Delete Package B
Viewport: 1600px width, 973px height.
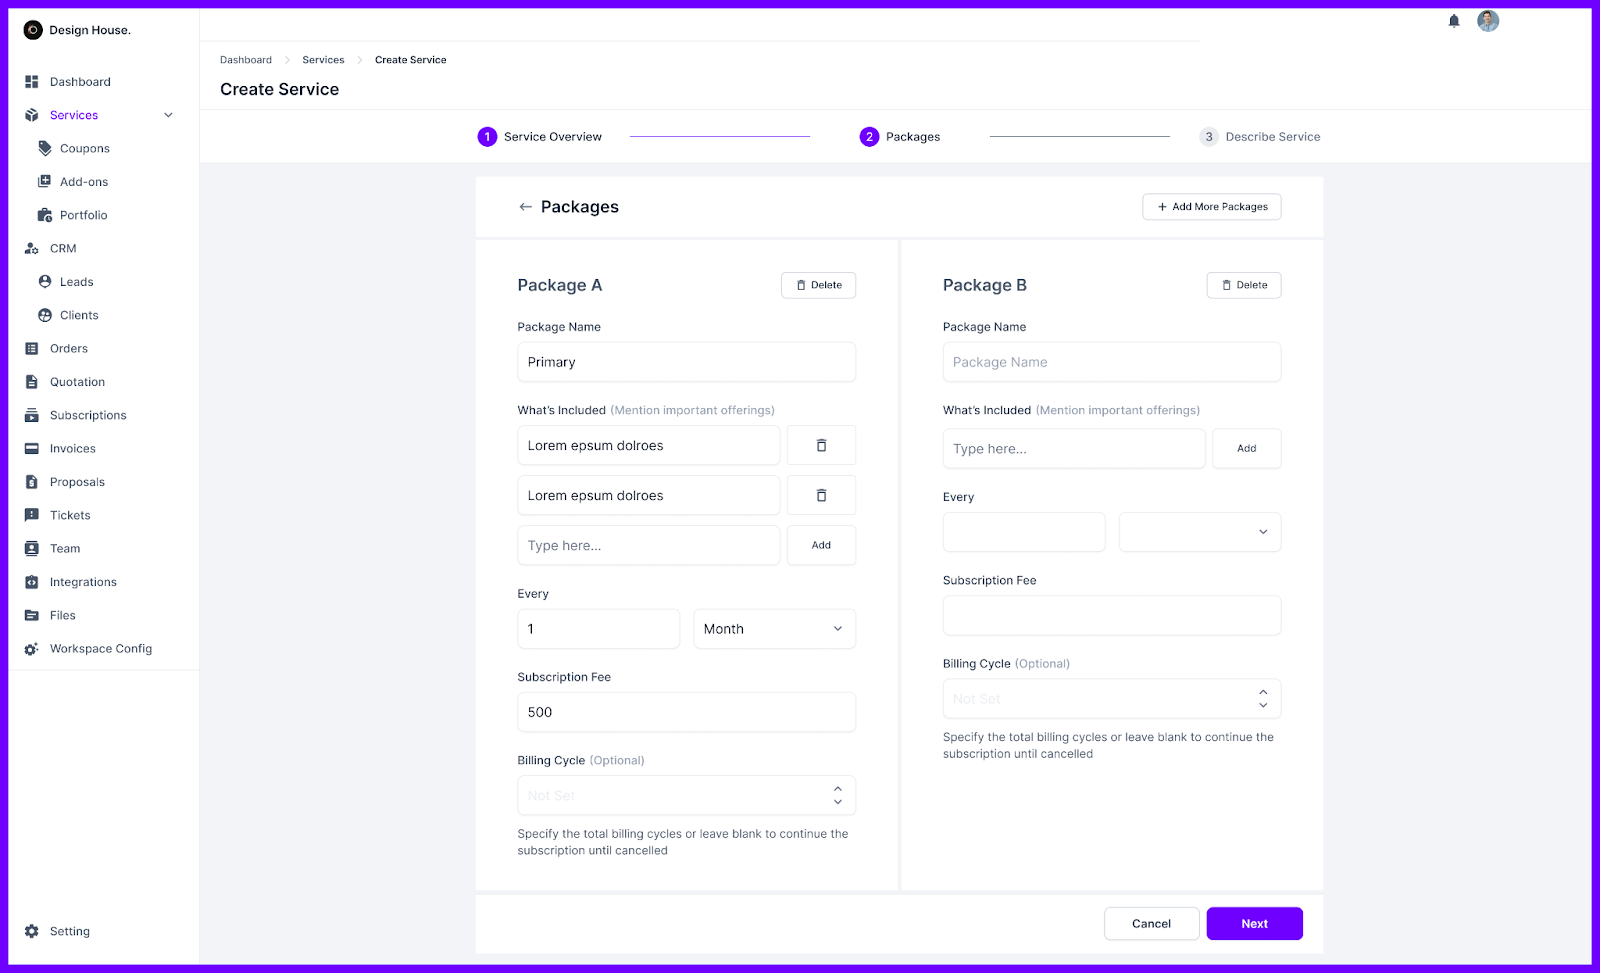pos(1243,285)
